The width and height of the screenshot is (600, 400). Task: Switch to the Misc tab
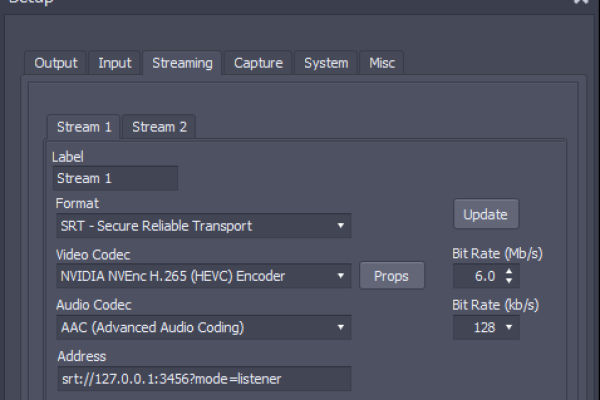pyautogui.click(x=381, y=63)
